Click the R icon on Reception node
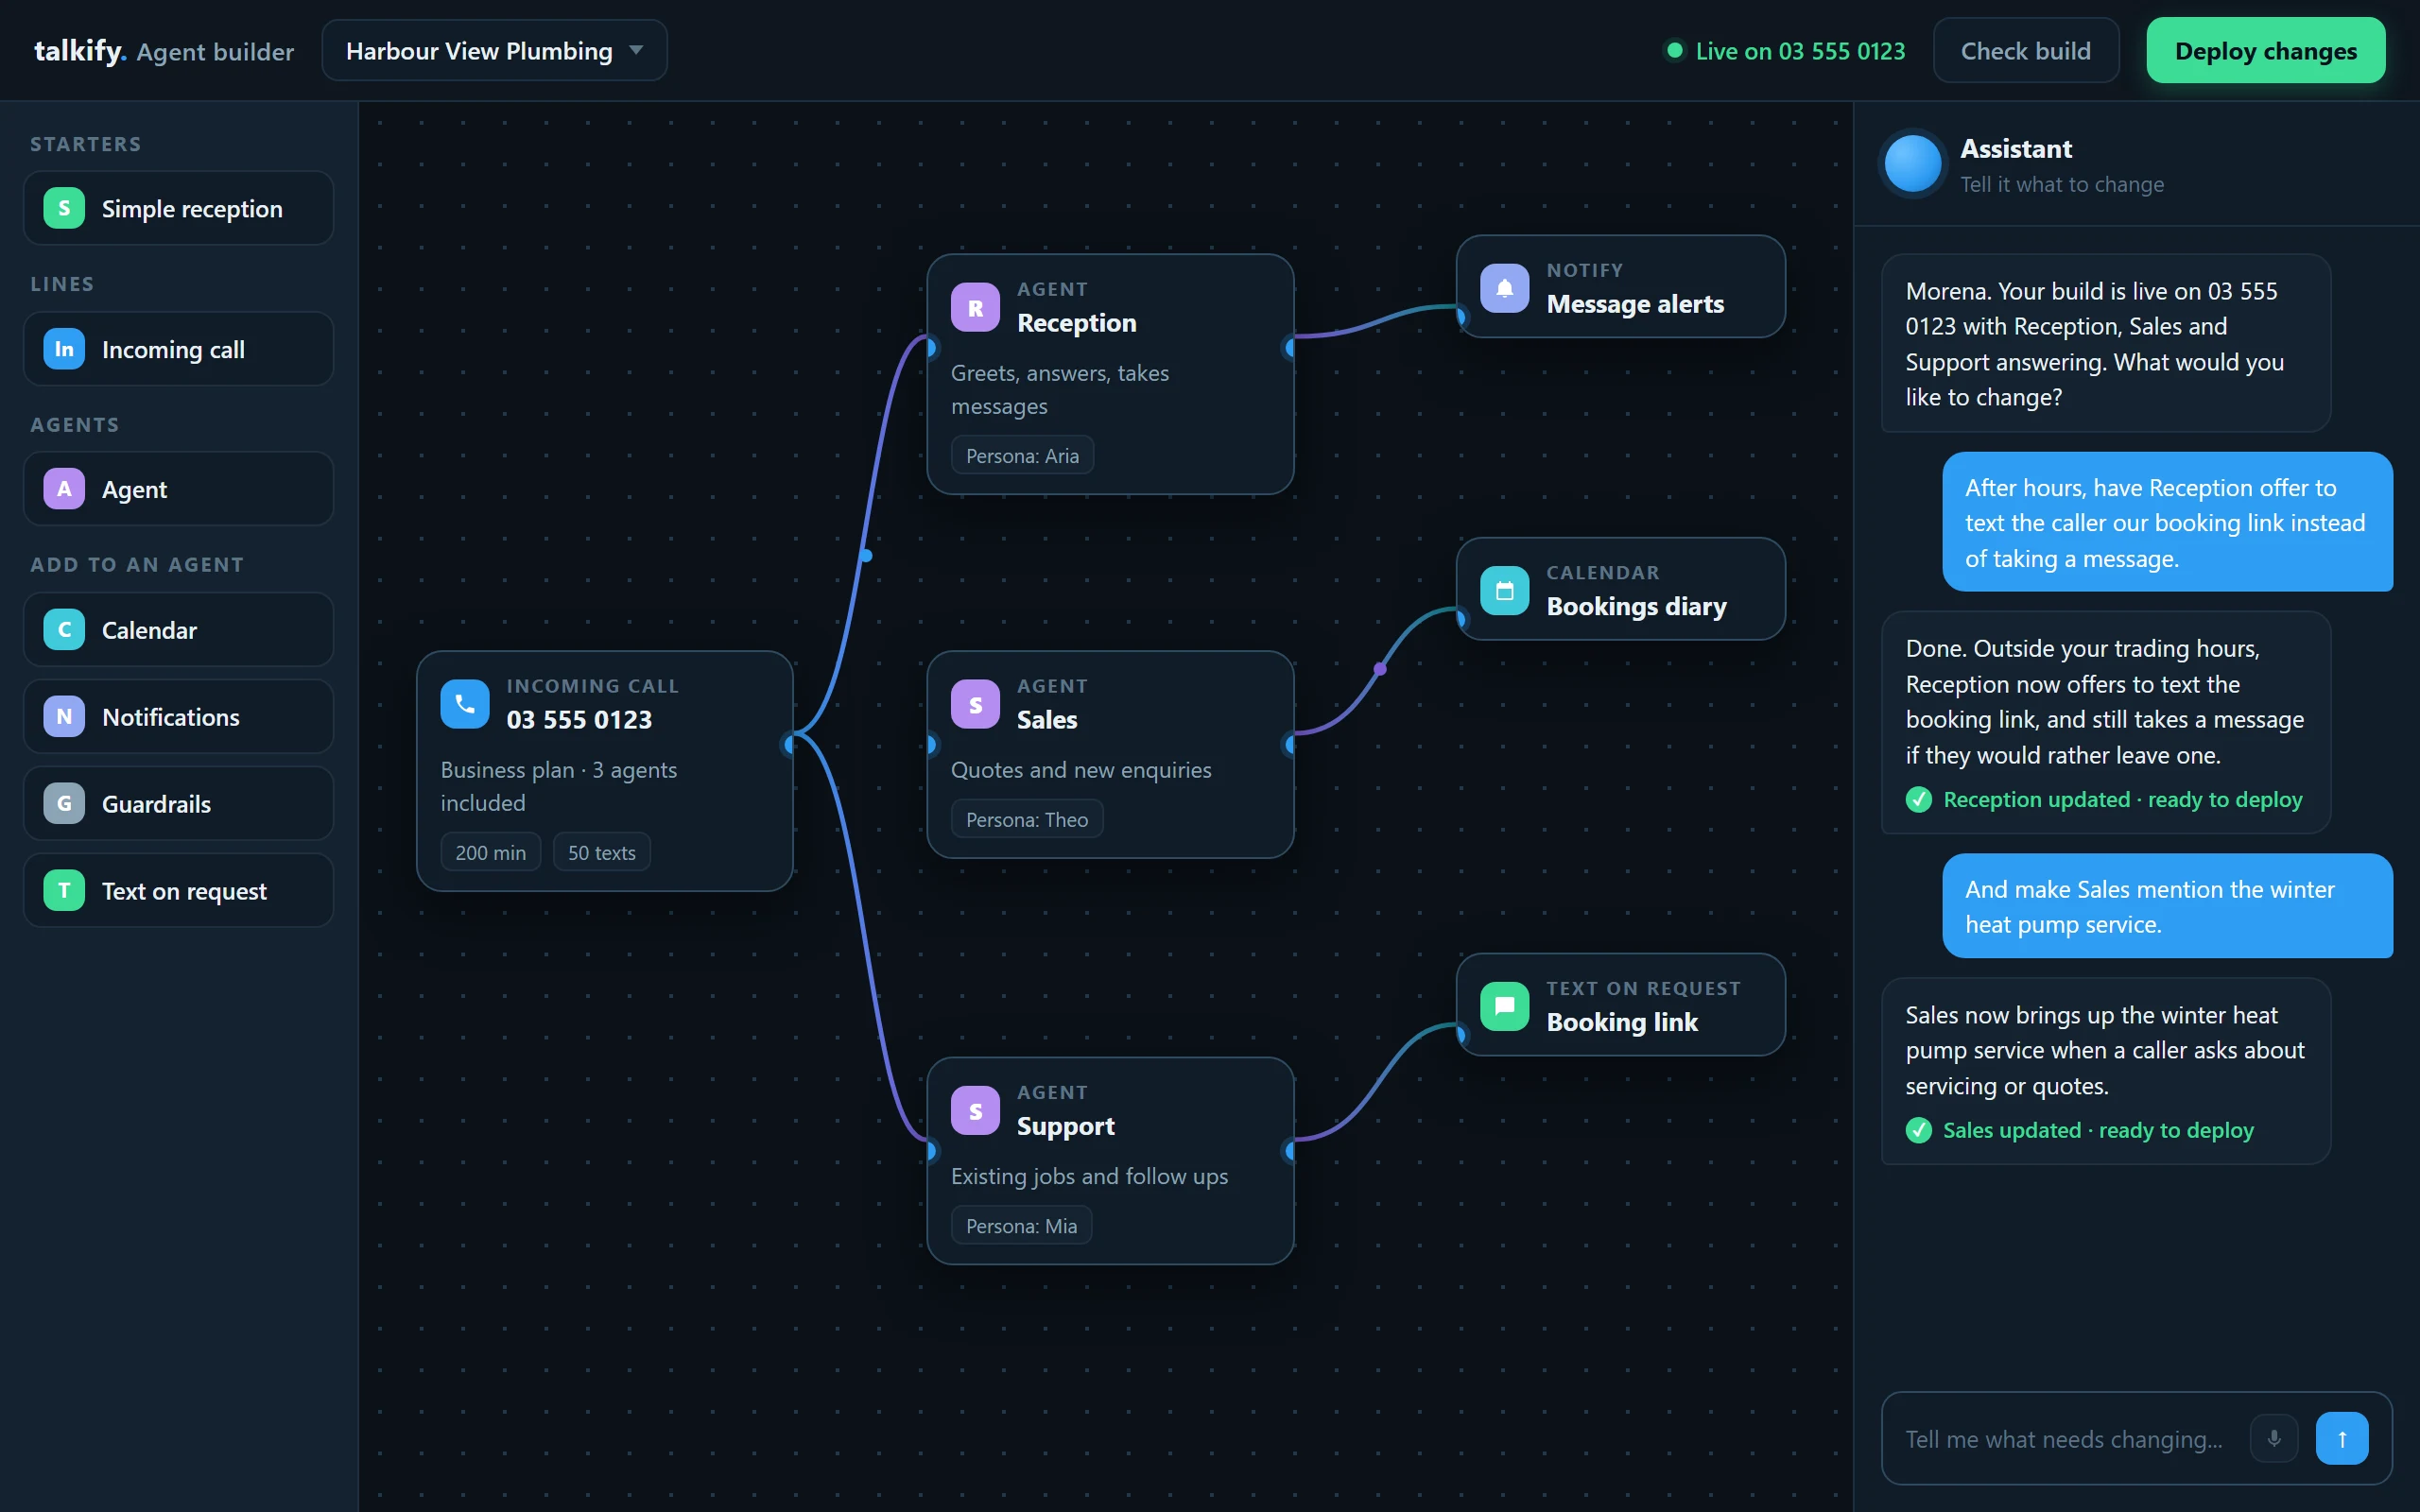 (975, 308)
